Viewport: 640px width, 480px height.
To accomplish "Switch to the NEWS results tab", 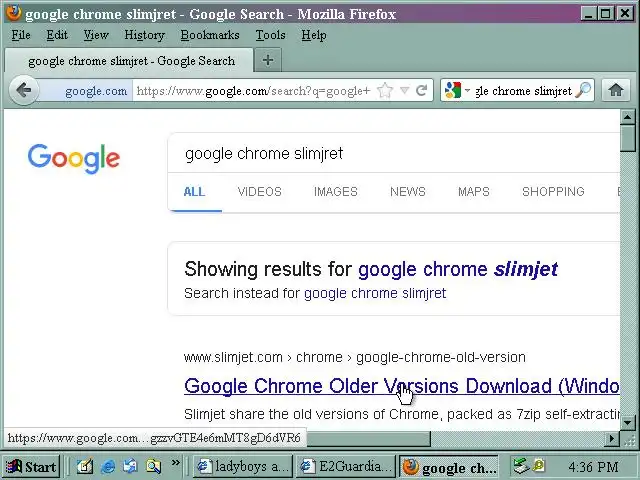I will tap(408, 191).
